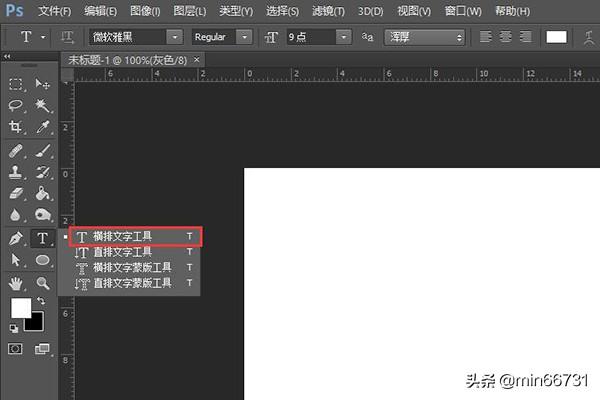Center align text
600x400 pixels.
tap(505, 37)
